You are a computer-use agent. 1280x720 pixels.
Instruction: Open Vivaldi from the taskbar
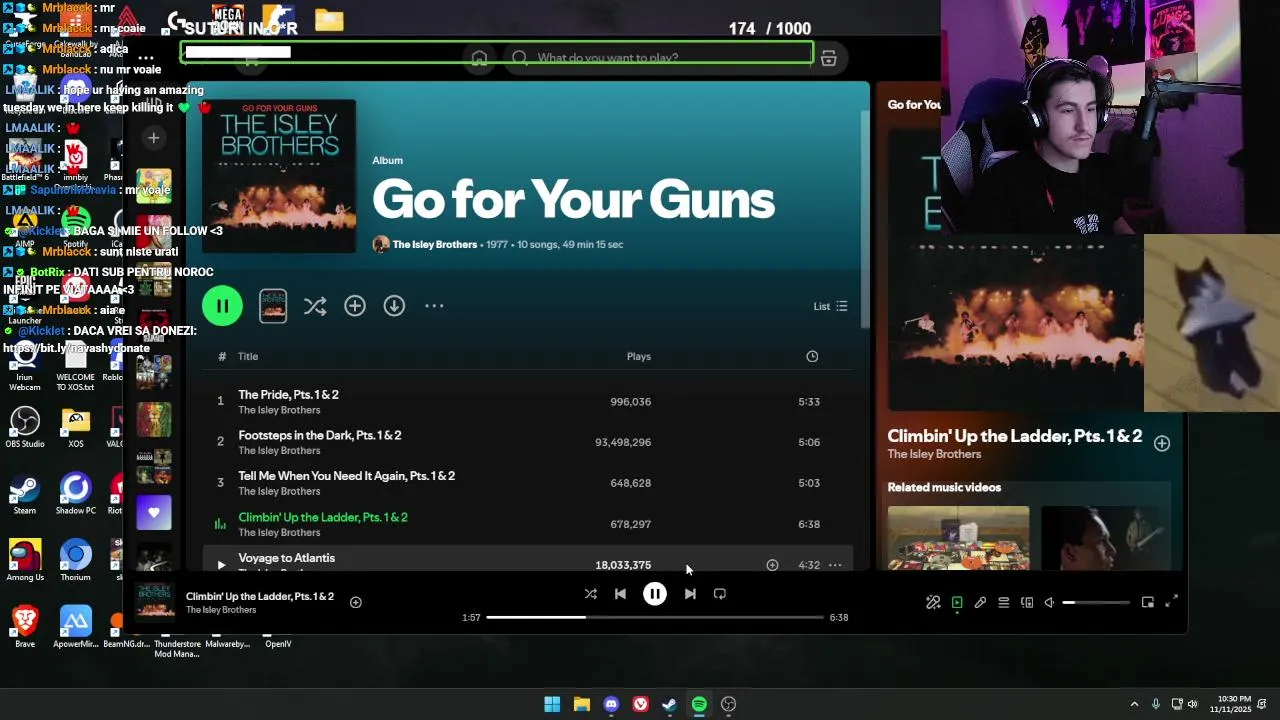click(x=640, y=704)
